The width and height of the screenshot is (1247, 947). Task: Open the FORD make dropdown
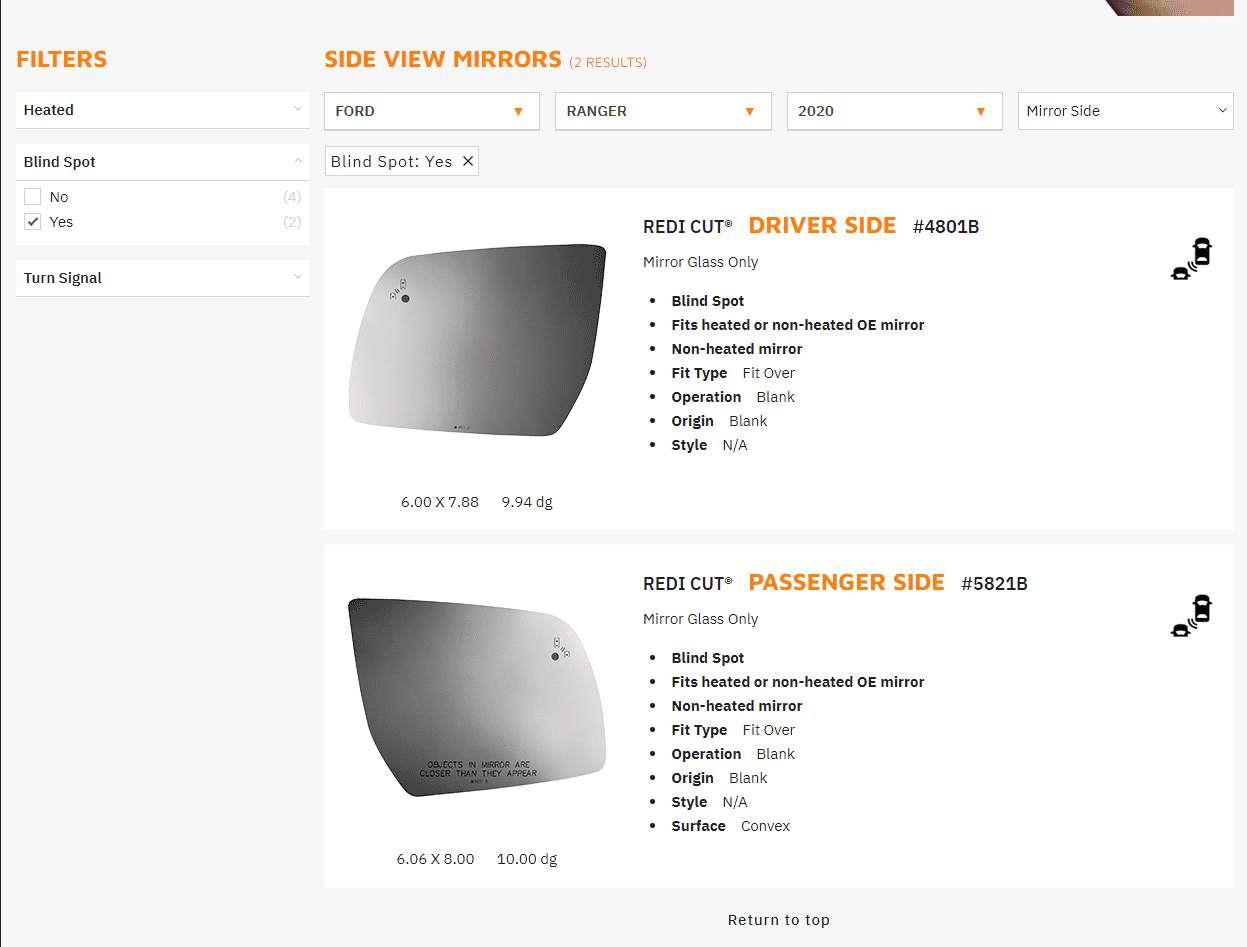(432, 111)
